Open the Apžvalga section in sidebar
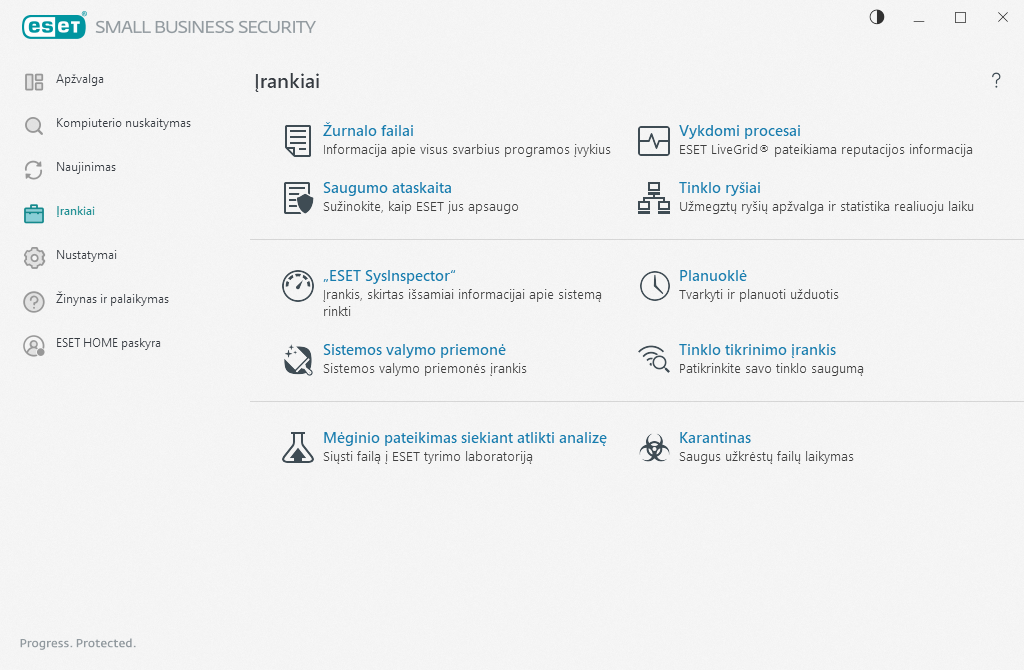 click(x=80, y=79)
